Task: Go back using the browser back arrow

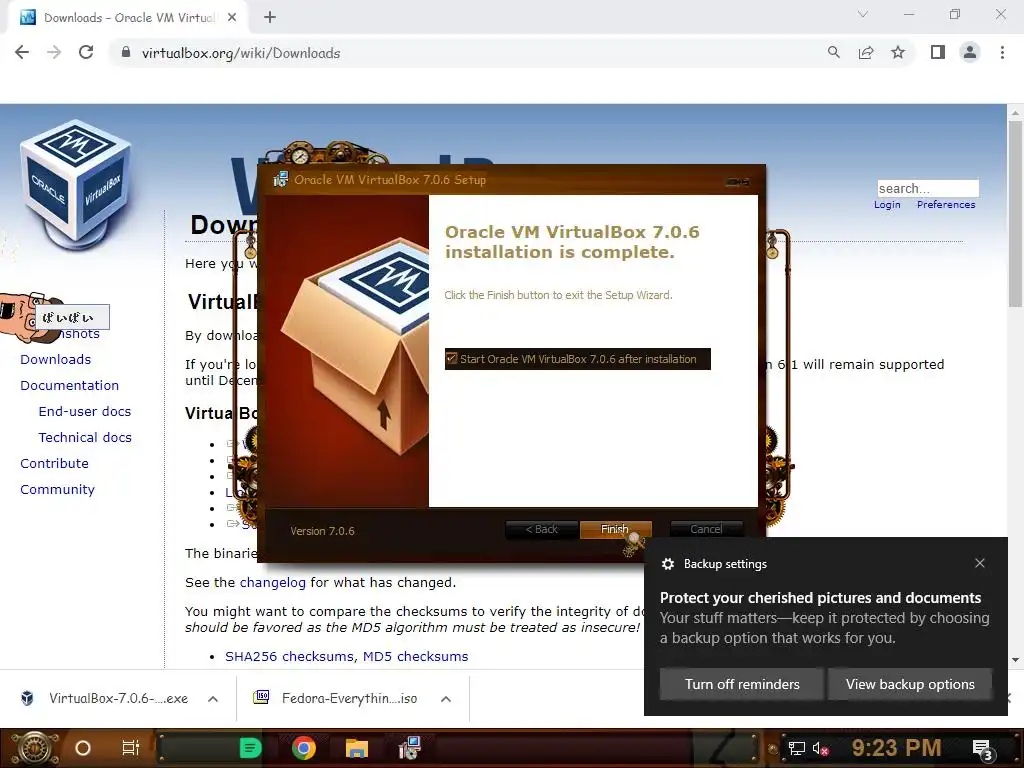Action: [22, 53]
